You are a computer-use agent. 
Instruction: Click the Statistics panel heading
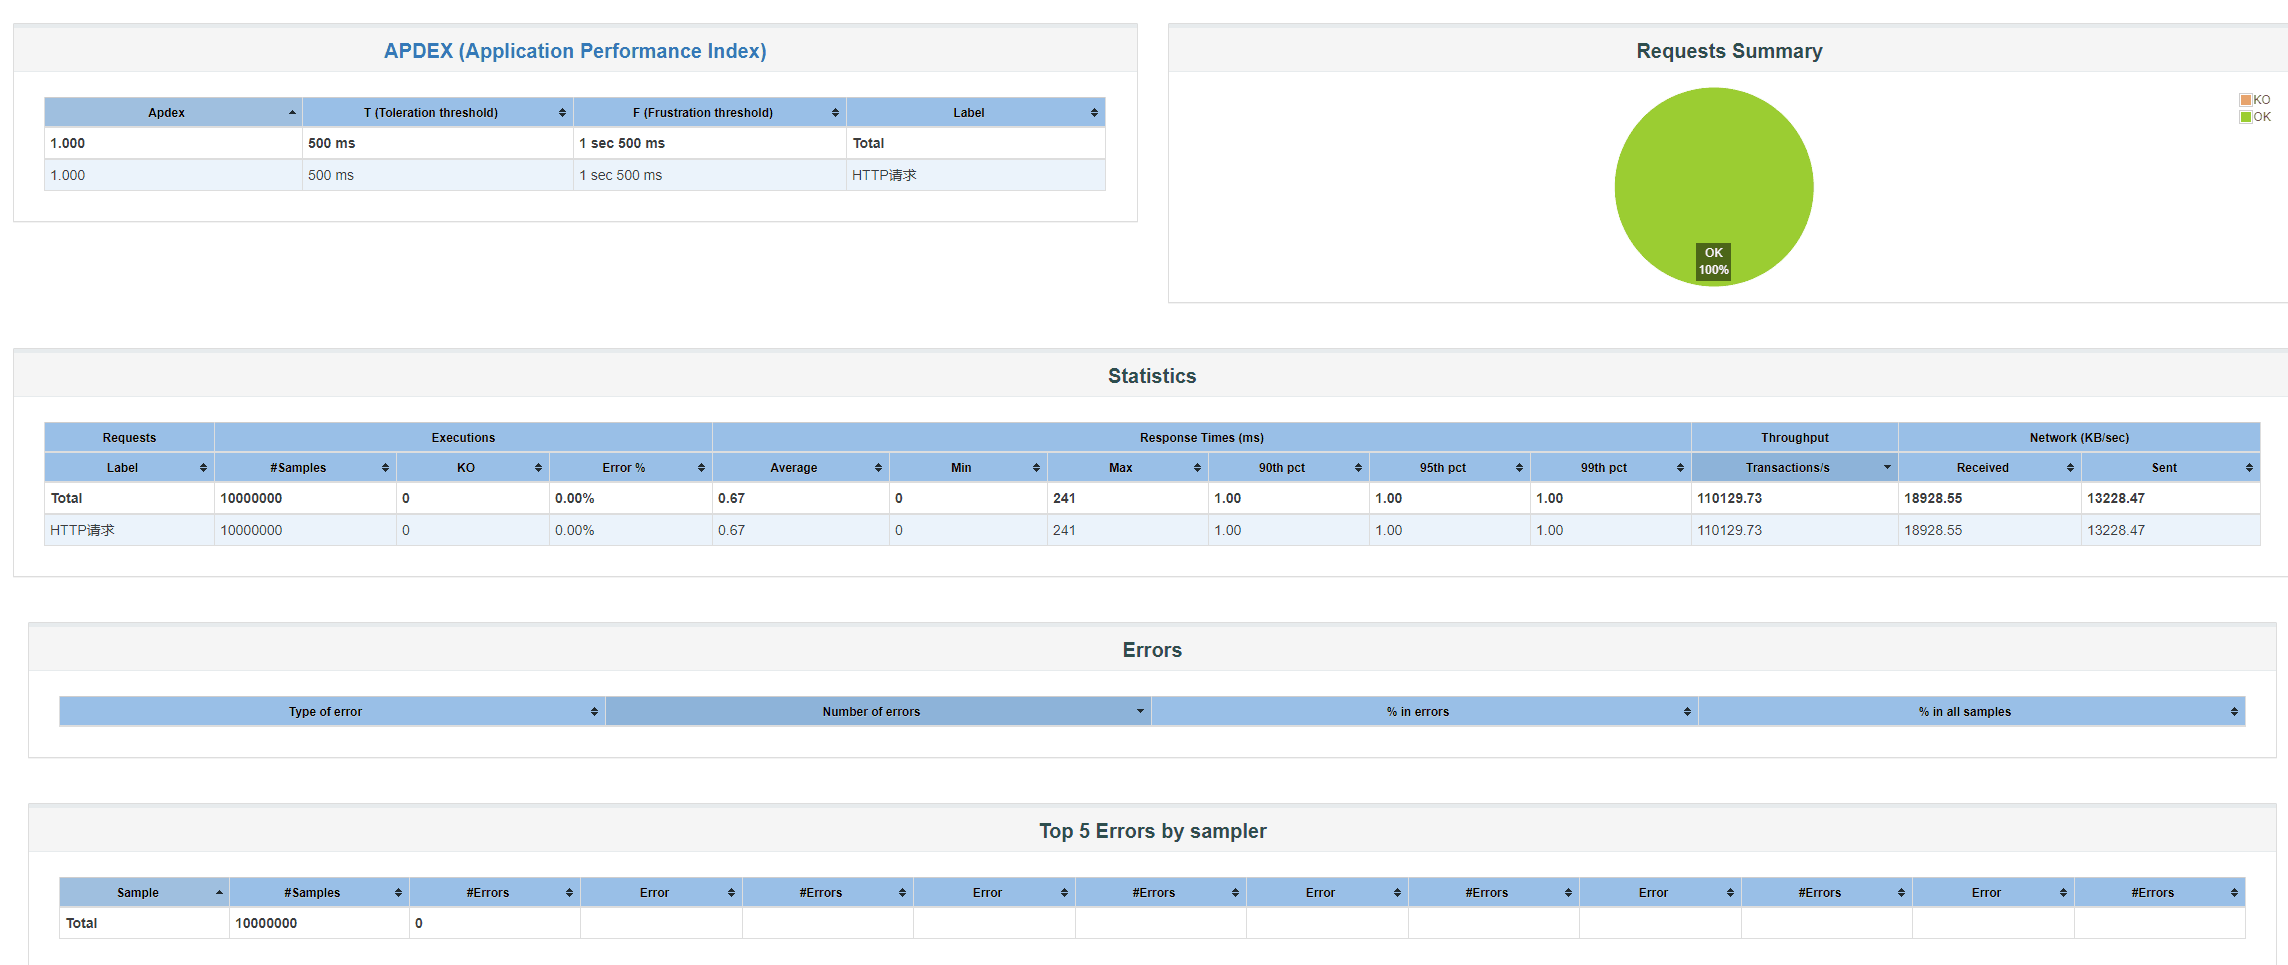[x=1152, y=376]
